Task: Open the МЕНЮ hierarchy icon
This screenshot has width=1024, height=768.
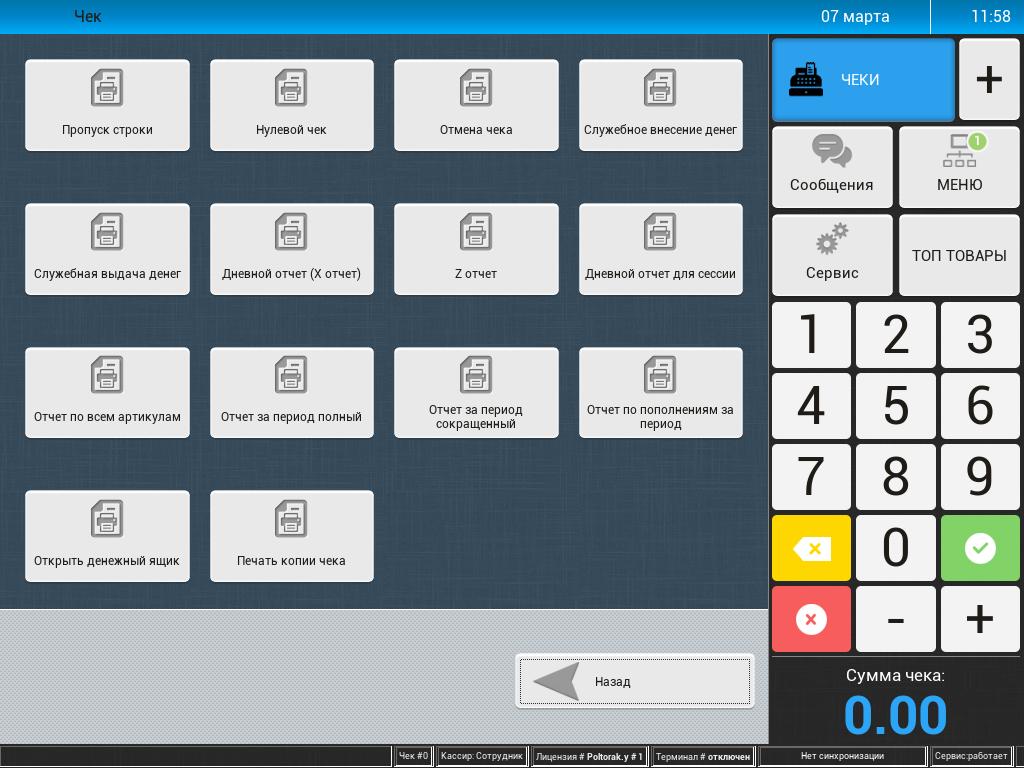Action: point(959,167)
